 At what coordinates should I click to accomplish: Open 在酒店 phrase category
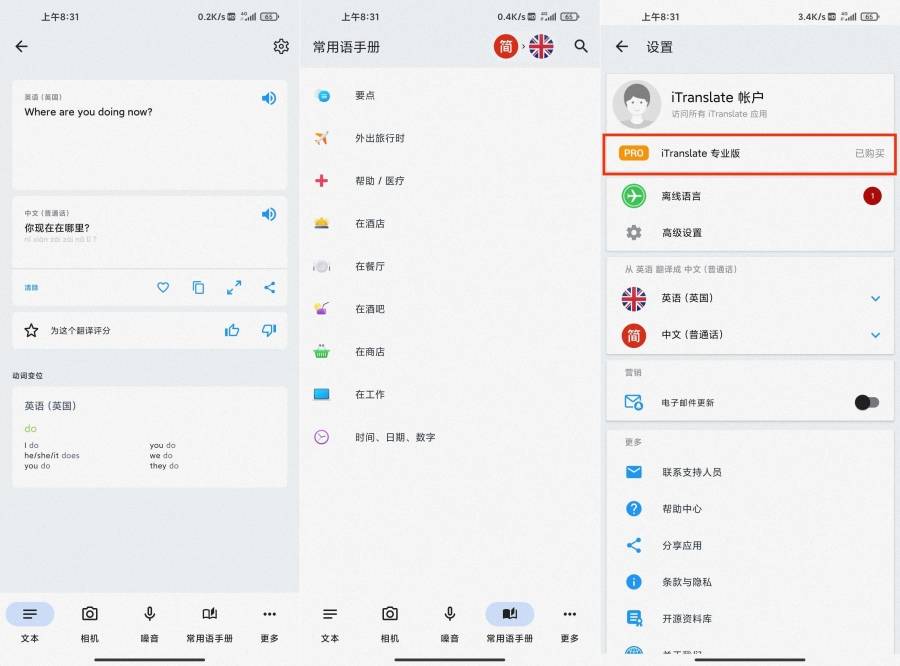pos(450,223)
